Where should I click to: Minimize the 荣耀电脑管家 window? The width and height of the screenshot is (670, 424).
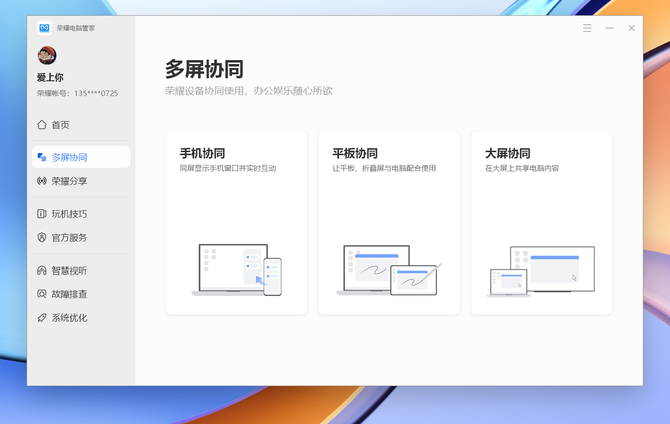tap(609, 28)
